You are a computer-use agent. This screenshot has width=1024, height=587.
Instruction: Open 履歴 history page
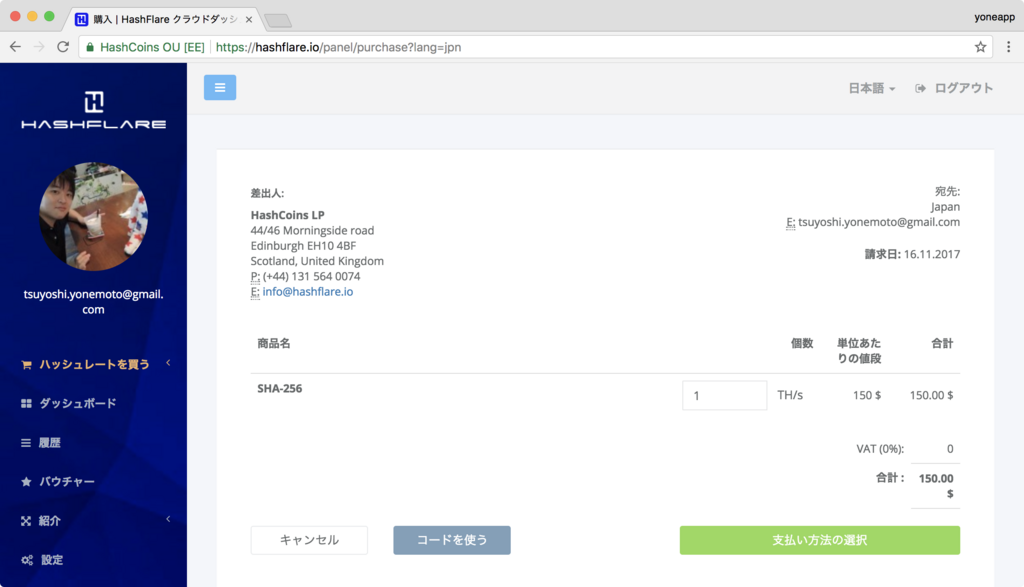(x=50, y=443)
